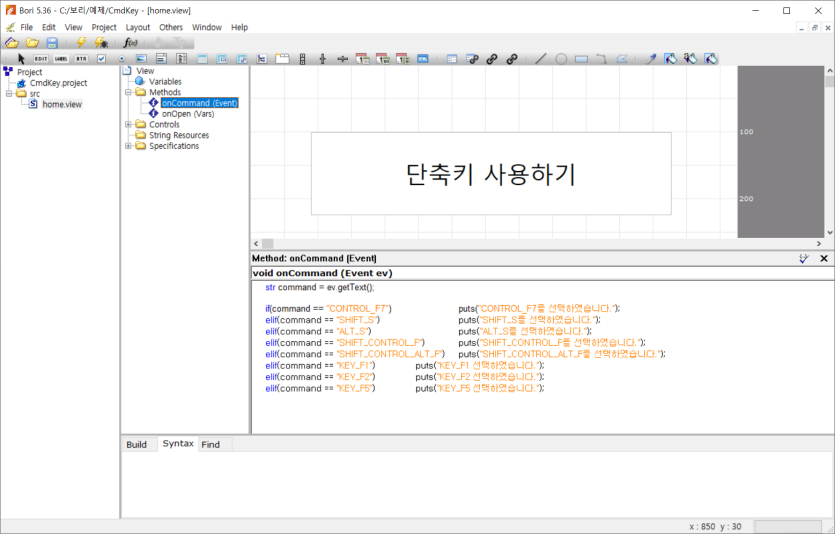Click the code line str command = ev.getText();
This screenshot has width=835, height=534.
click(320, 287)
